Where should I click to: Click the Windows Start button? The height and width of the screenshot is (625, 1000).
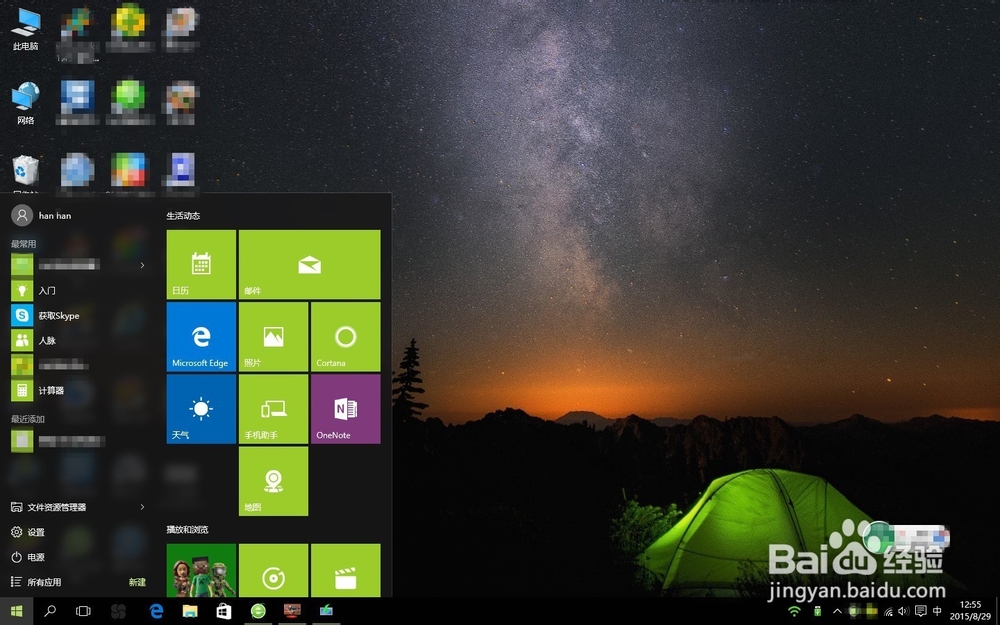17,611
